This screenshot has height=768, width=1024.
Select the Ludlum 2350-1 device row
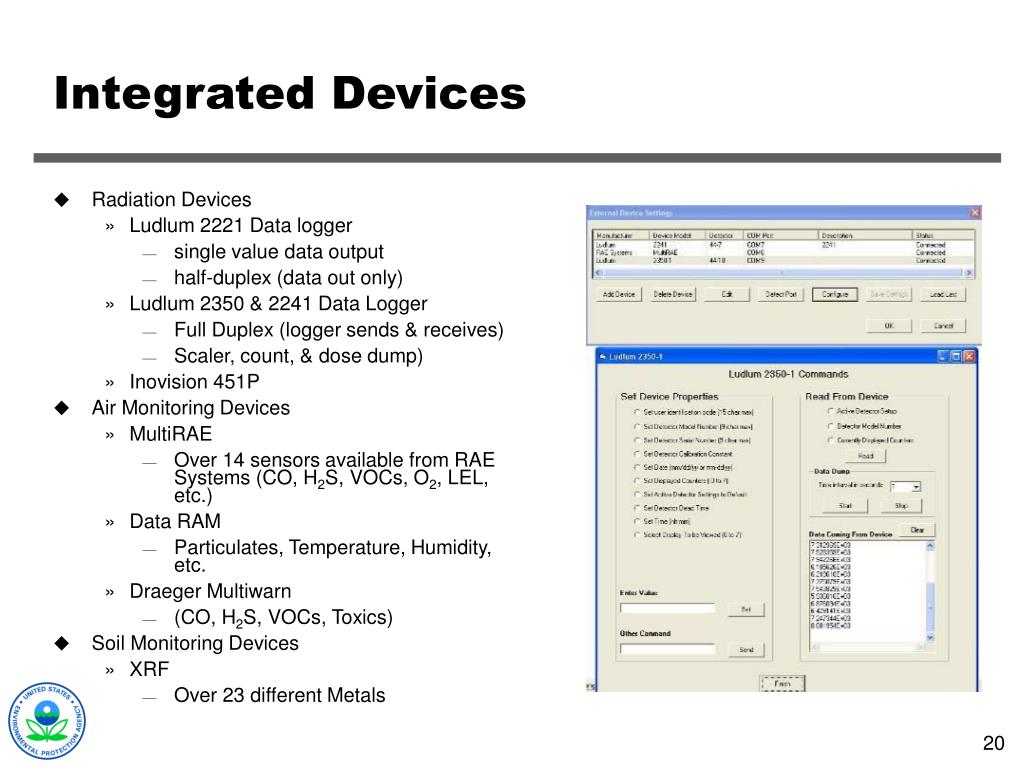(x=784, y=260)
